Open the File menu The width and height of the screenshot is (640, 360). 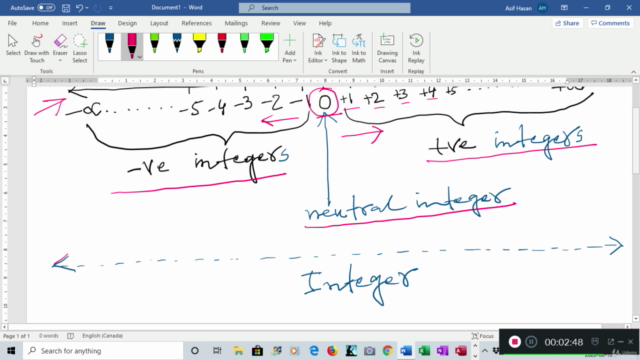point(12,23)
